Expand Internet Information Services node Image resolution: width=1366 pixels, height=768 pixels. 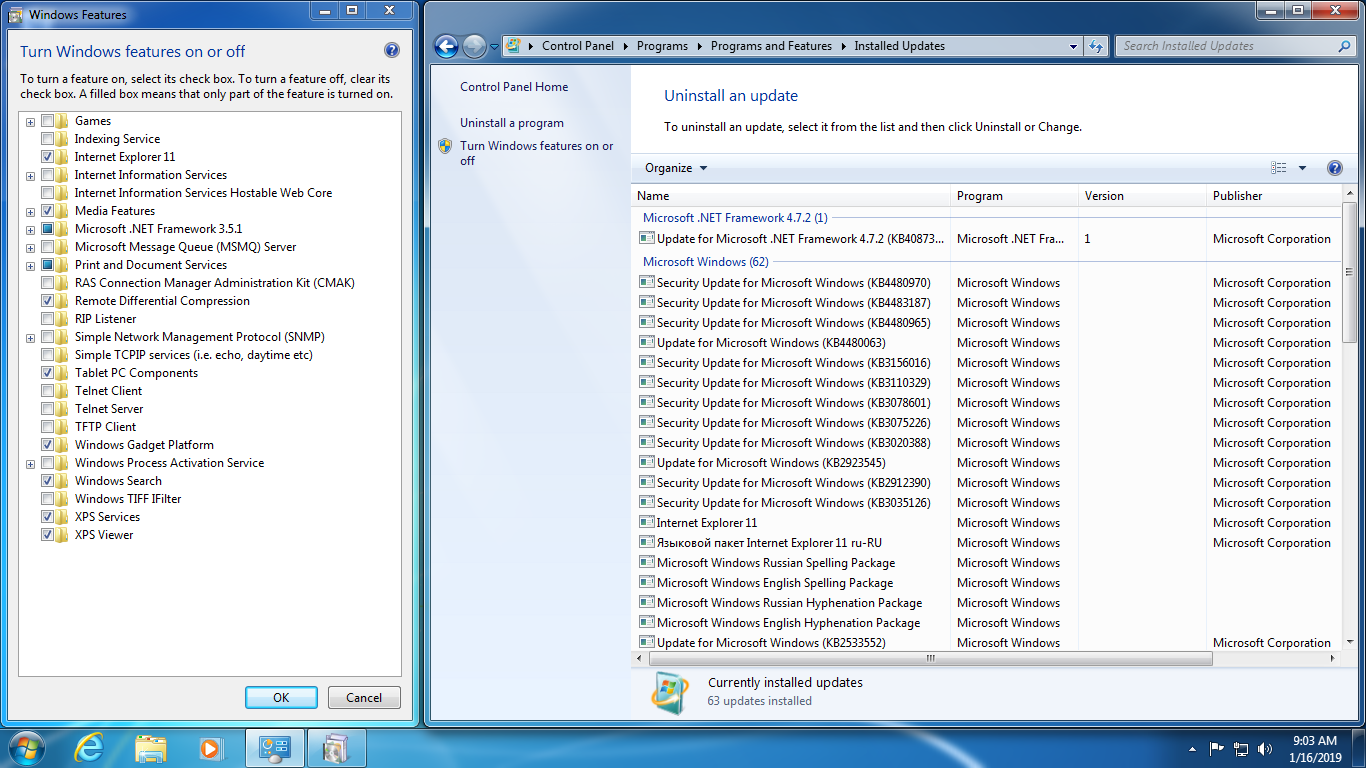(x=31, y=175)
